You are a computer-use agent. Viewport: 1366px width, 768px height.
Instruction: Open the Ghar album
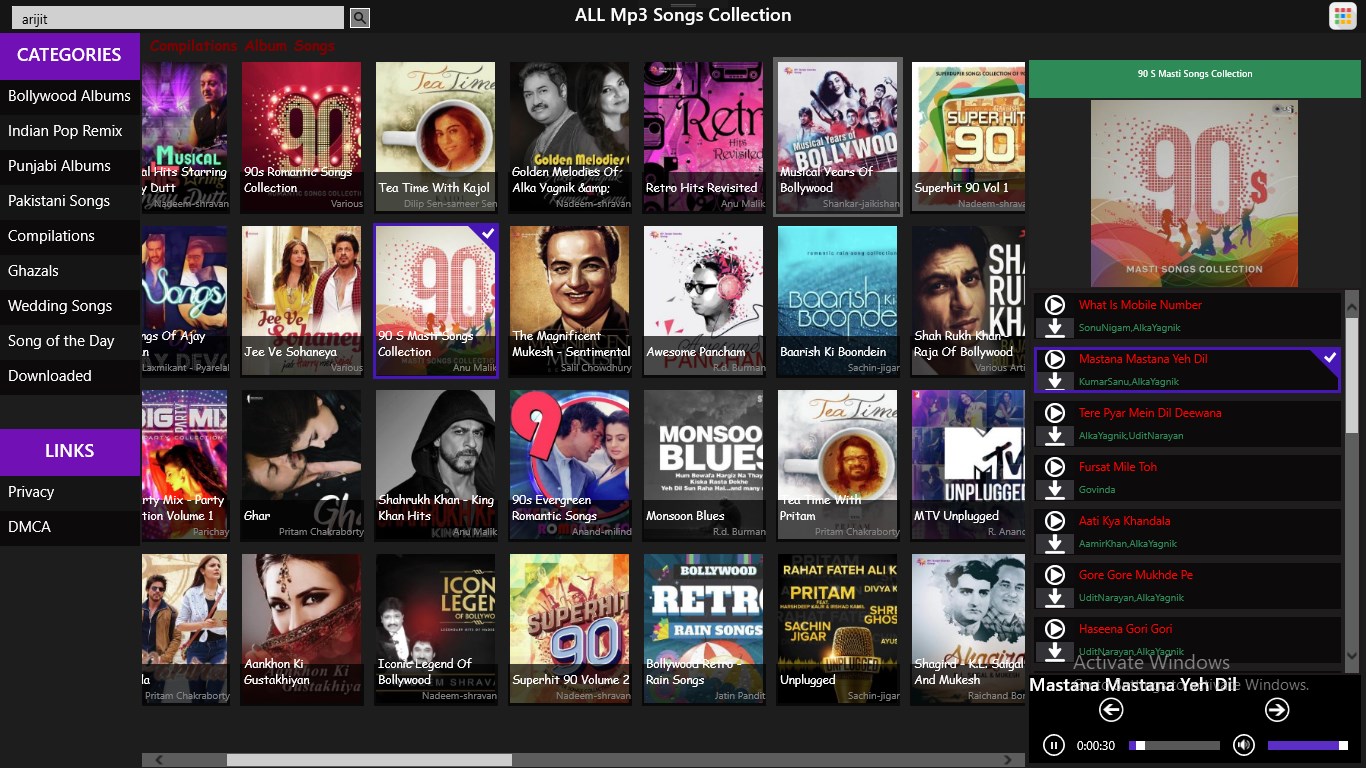(302, 465)
